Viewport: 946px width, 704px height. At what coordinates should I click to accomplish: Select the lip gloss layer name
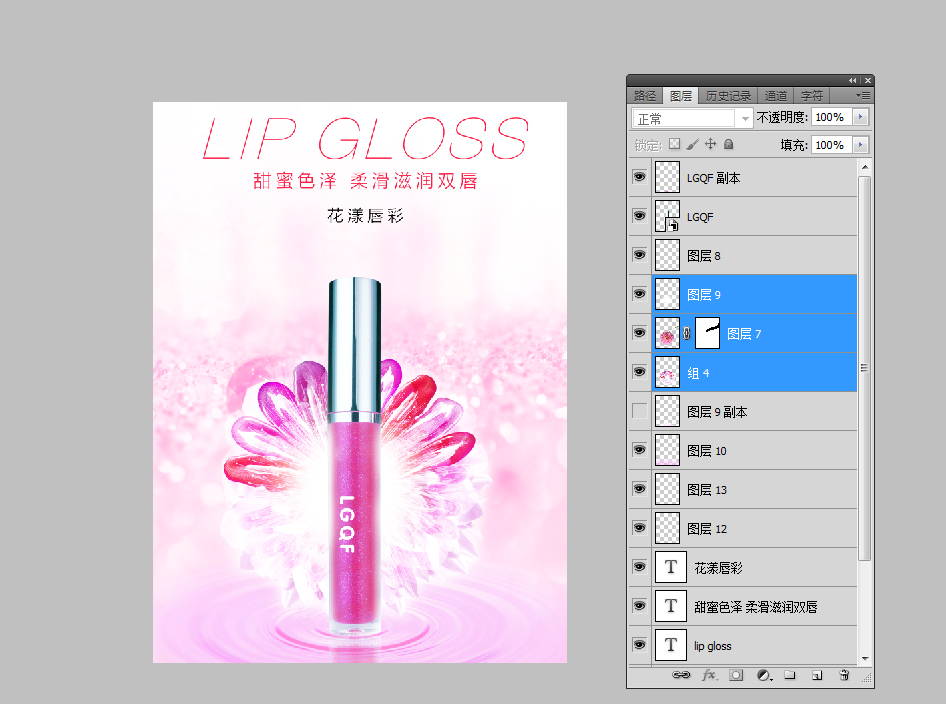pyautogui.click(x=713, y=646)
